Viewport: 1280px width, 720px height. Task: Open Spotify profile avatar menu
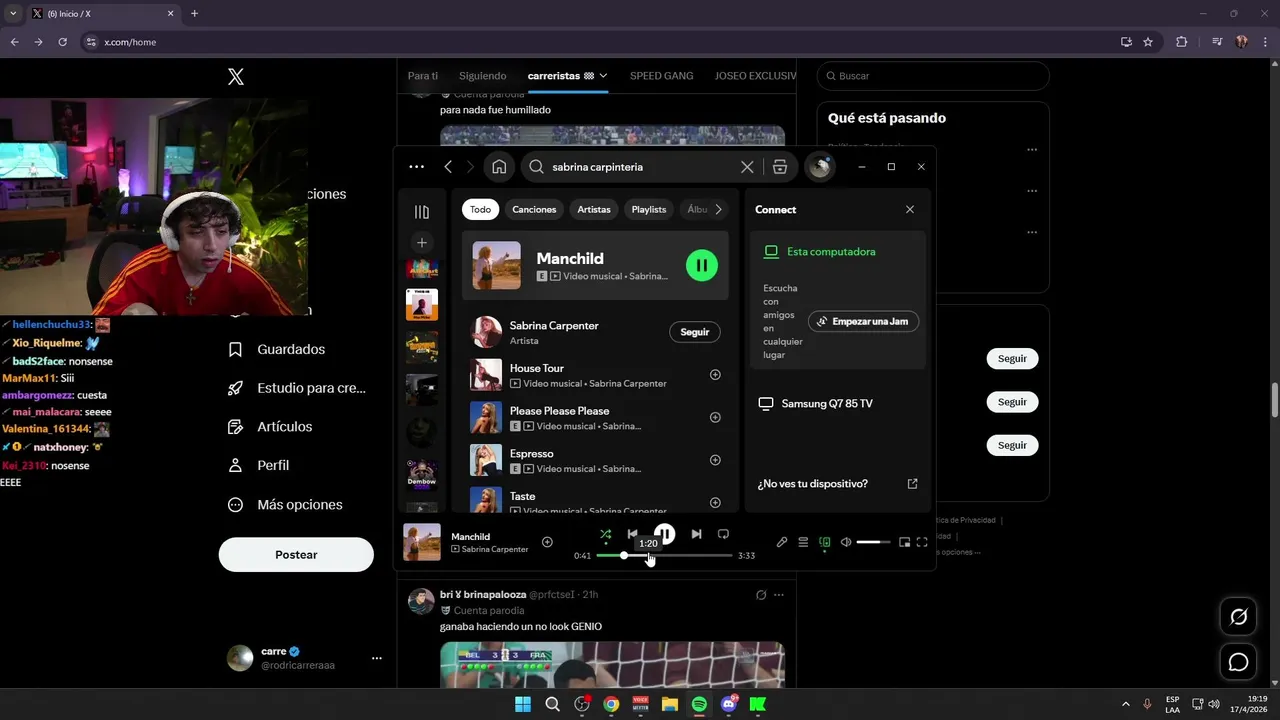(820, 167)
